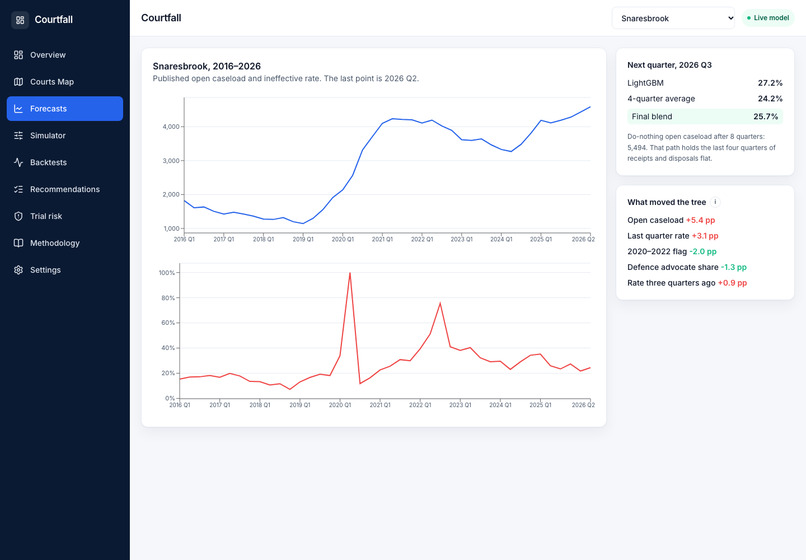806x560 pixels.
Task: Click the Last quarter rate +3.1 pp row
Action: click(x=673, y=236)
